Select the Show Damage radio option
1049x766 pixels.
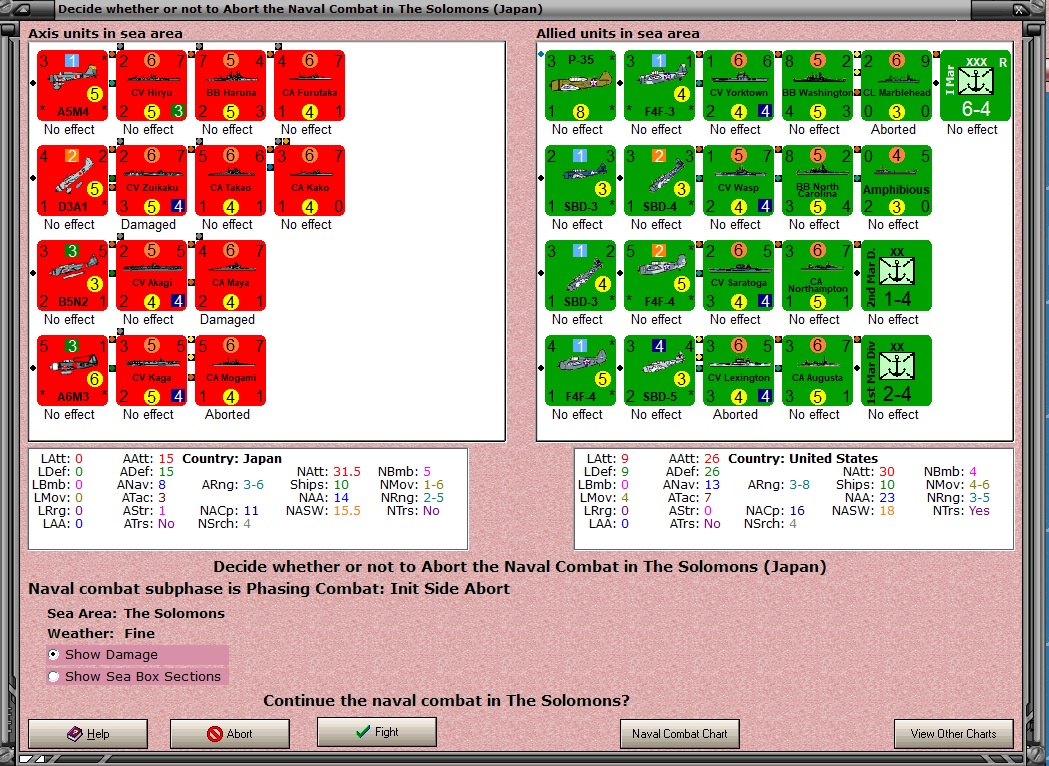point(137,654)
